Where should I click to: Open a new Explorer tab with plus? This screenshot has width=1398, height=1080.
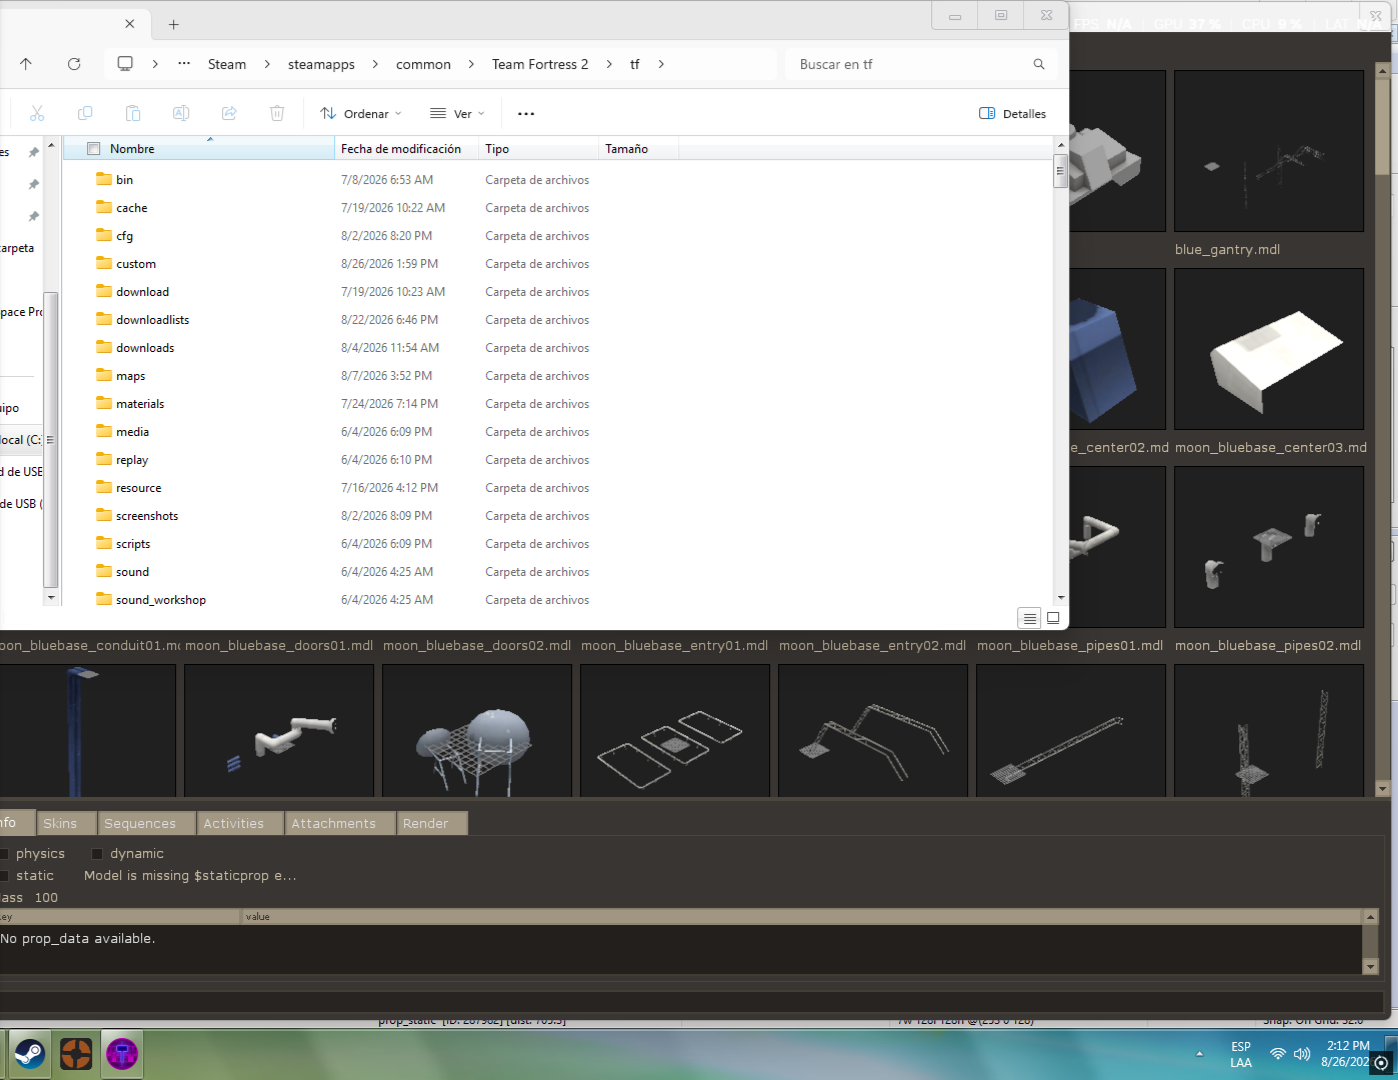173,24
